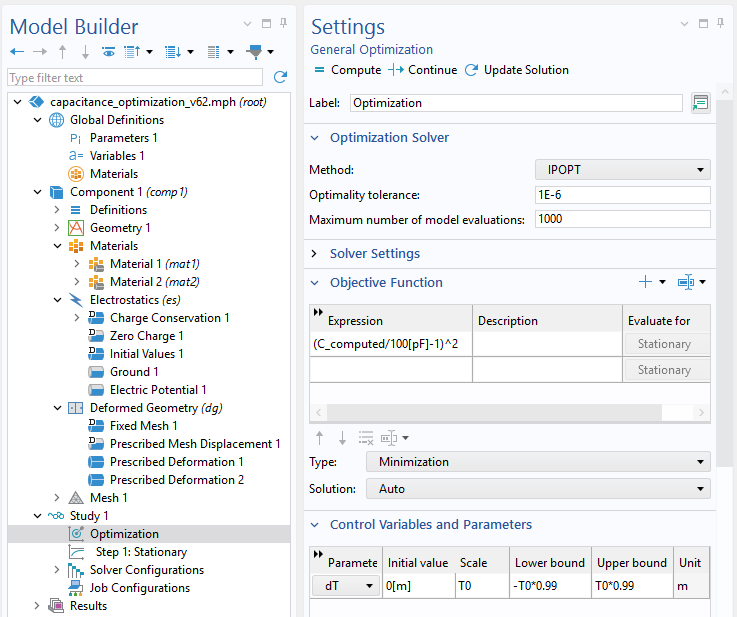The height and width of the screenshot is (617, 737).
Task: Expand the Mesh 1 node
Action: click(57, 498)
